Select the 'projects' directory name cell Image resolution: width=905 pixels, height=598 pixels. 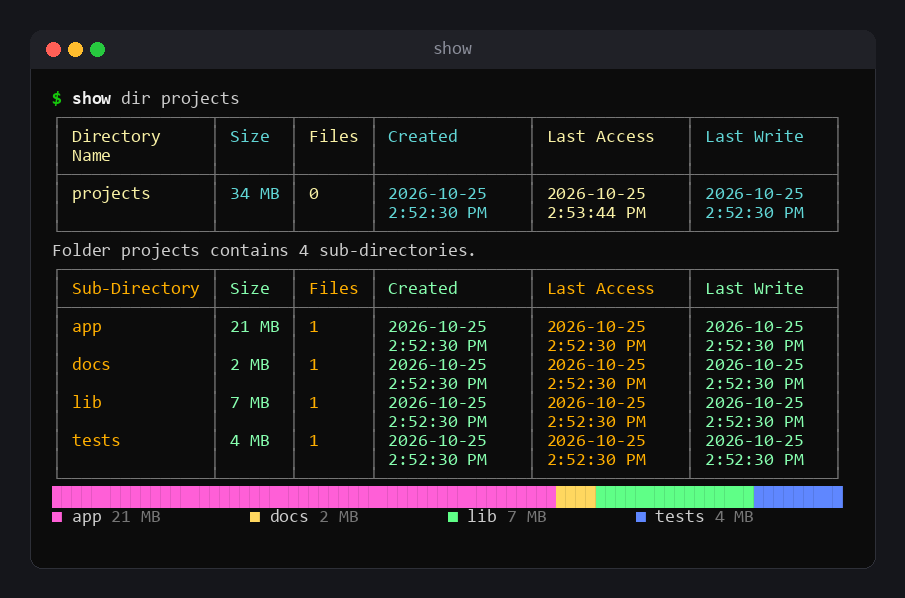click(x=111, y=194)
